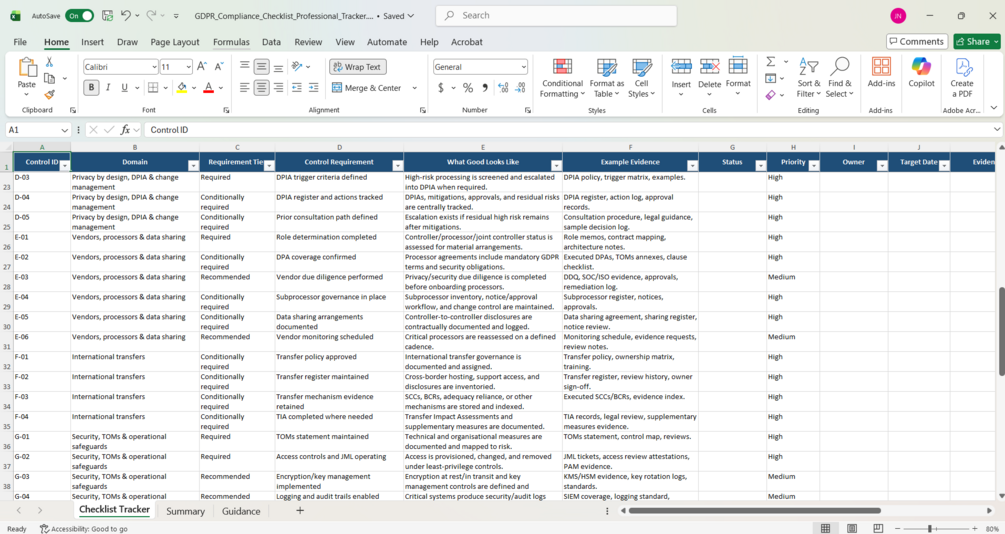Click the Borders icon
The height and width of the screenshot is (534, 1005).
(x=153, y=88)
